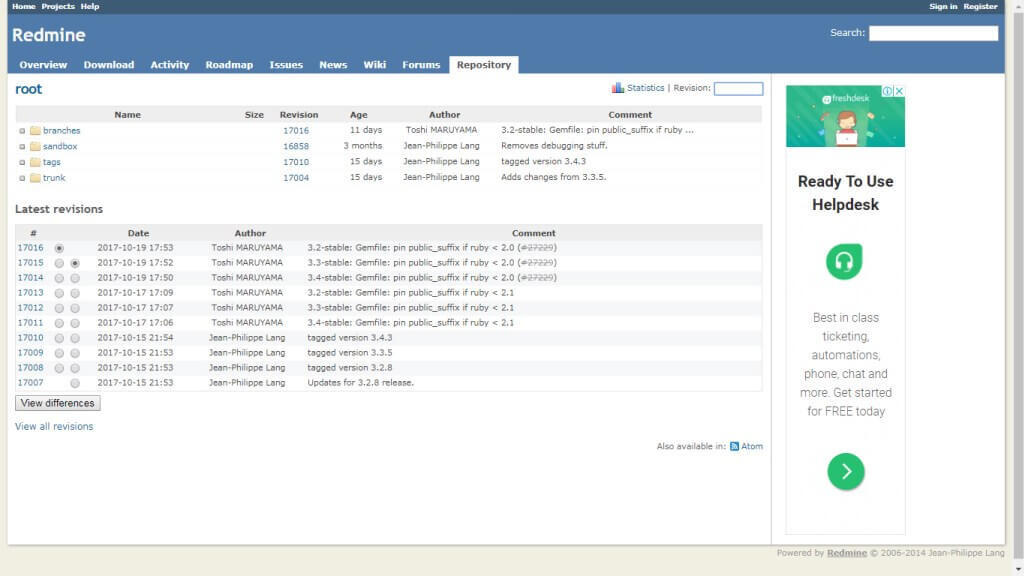This screenshot has width=1024, height=576.
Task: Expand the tags directory
Action: click(22, 162)
